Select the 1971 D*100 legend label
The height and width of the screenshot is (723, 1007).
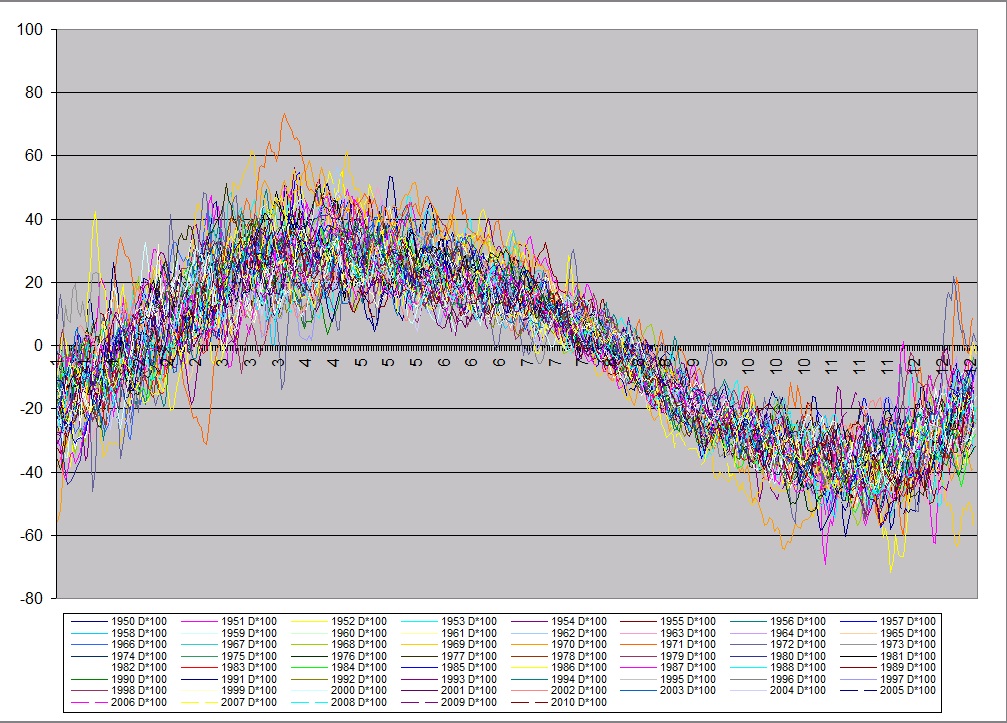690,645
